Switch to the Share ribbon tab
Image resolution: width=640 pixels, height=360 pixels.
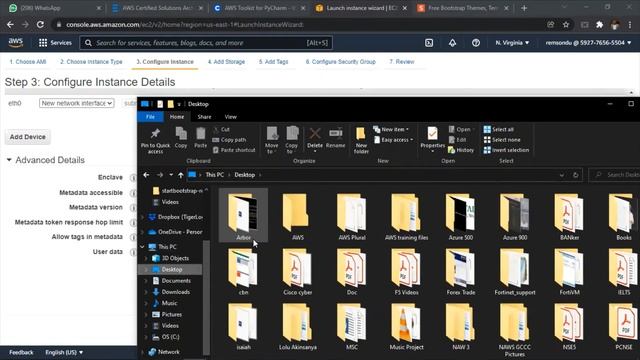point(204,117)
